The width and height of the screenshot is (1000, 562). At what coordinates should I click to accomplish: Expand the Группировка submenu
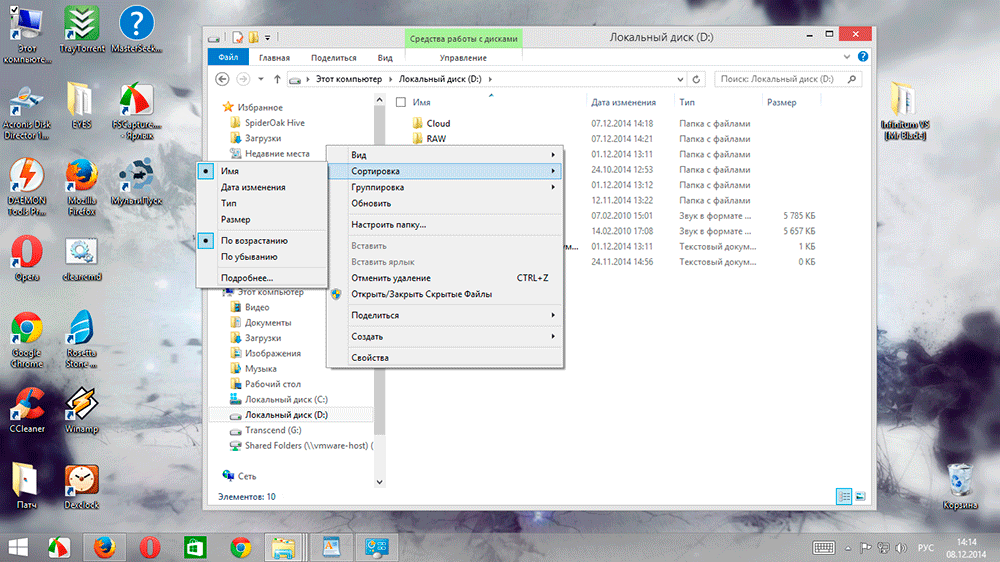coord(445,187)
